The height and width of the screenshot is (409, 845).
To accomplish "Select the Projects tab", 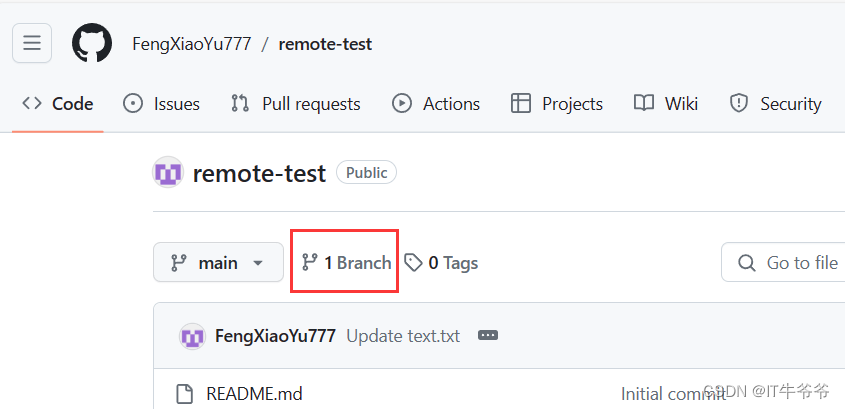I will [557, 103].
